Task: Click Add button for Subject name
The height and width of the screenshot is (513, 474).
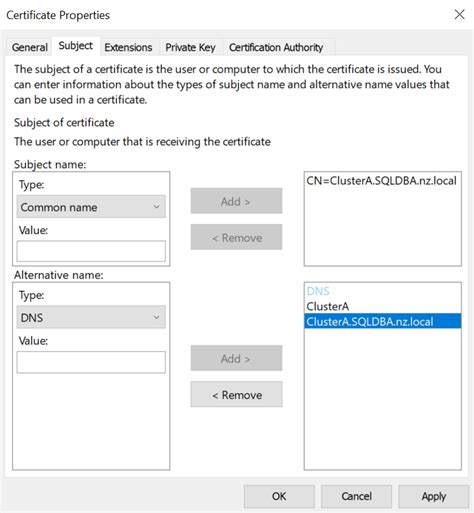Action: (x=236, y=201)
